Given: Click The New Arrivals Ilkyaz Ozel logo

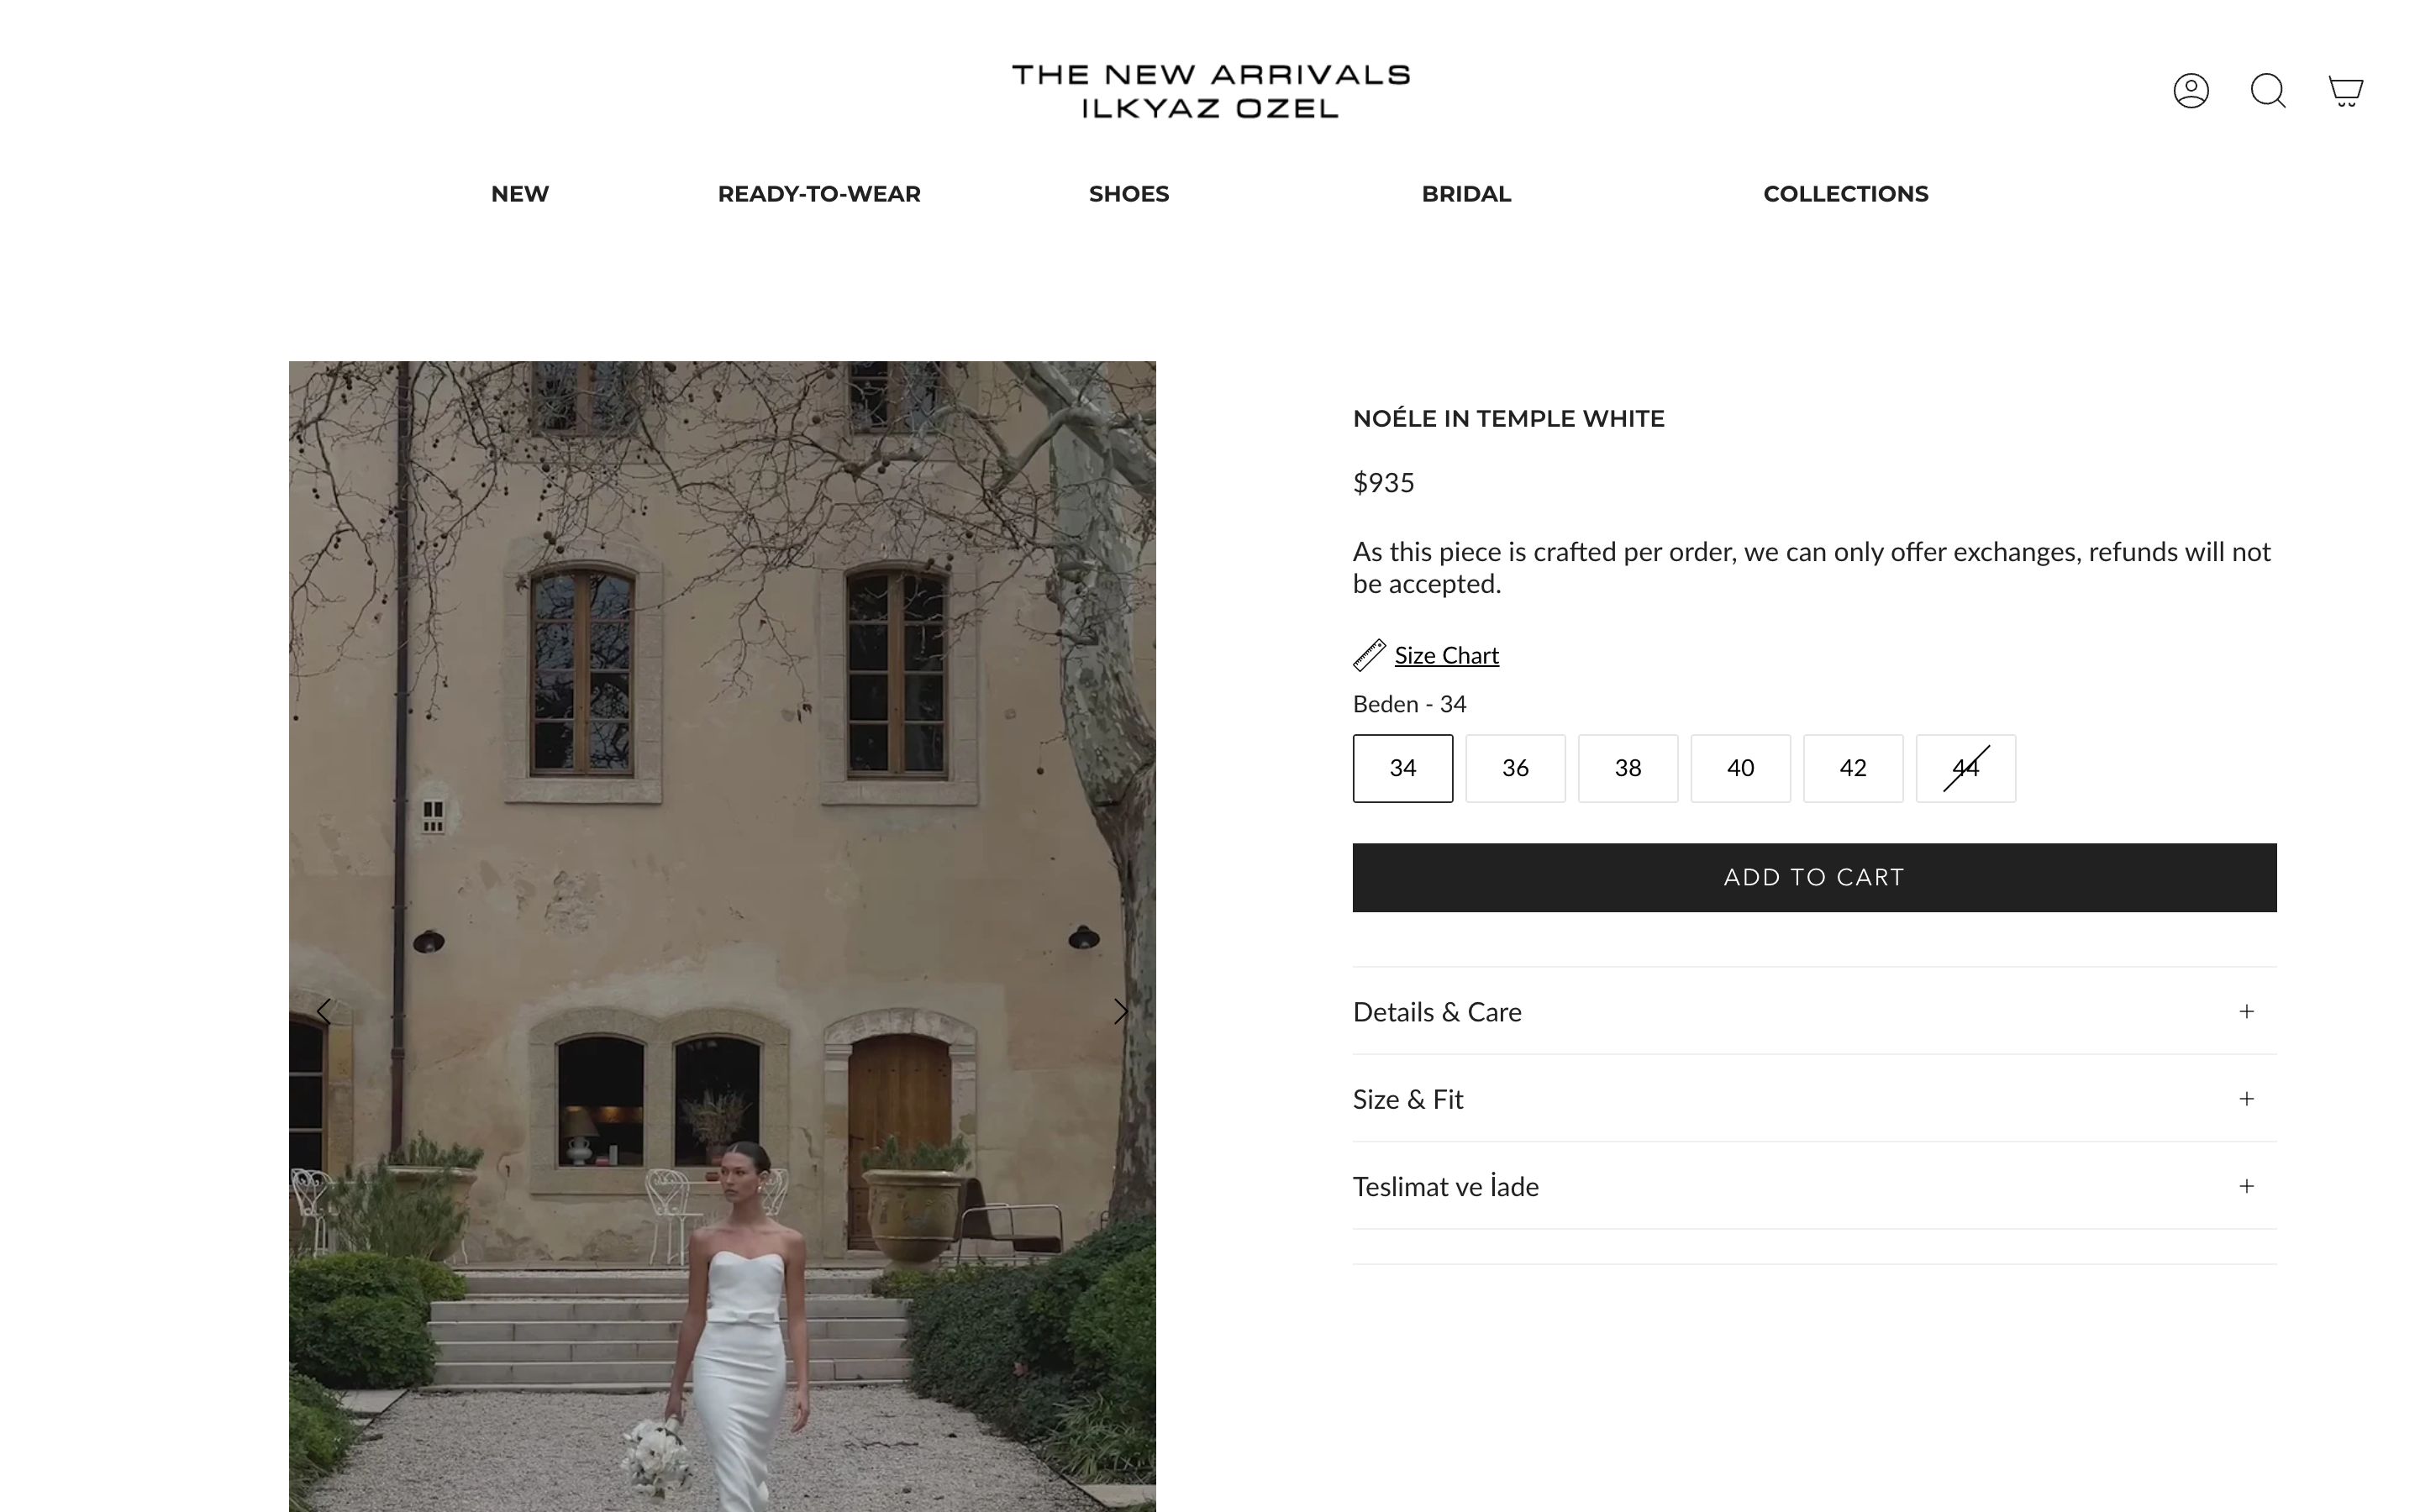Looking at the screenshot, I should [x=1210, y=91].
